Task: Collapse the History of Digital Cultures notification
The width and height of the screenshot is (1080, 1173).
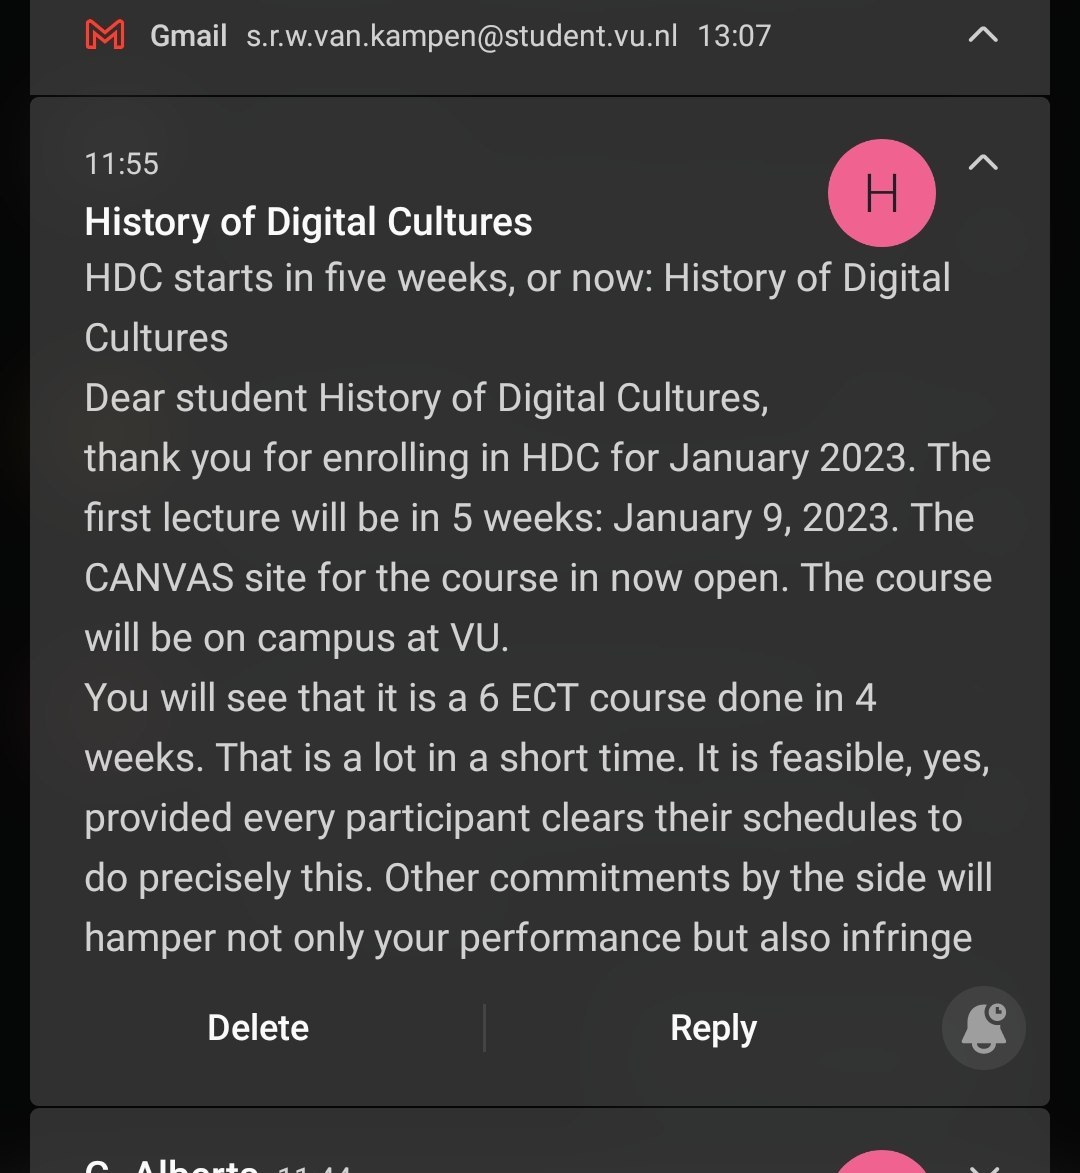Action: coord(983,163)
